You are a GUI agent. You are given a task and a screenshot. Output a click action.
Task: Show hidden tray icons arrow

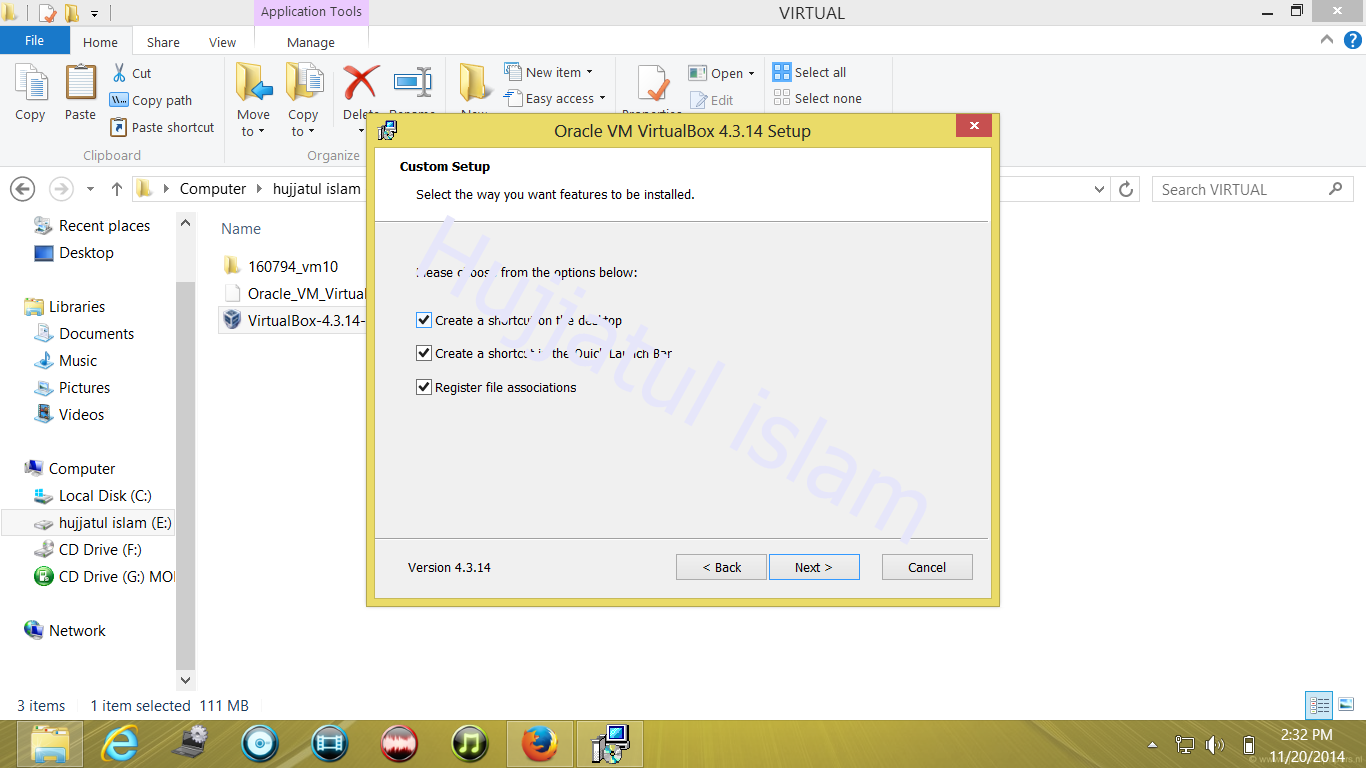[1153, 745]
